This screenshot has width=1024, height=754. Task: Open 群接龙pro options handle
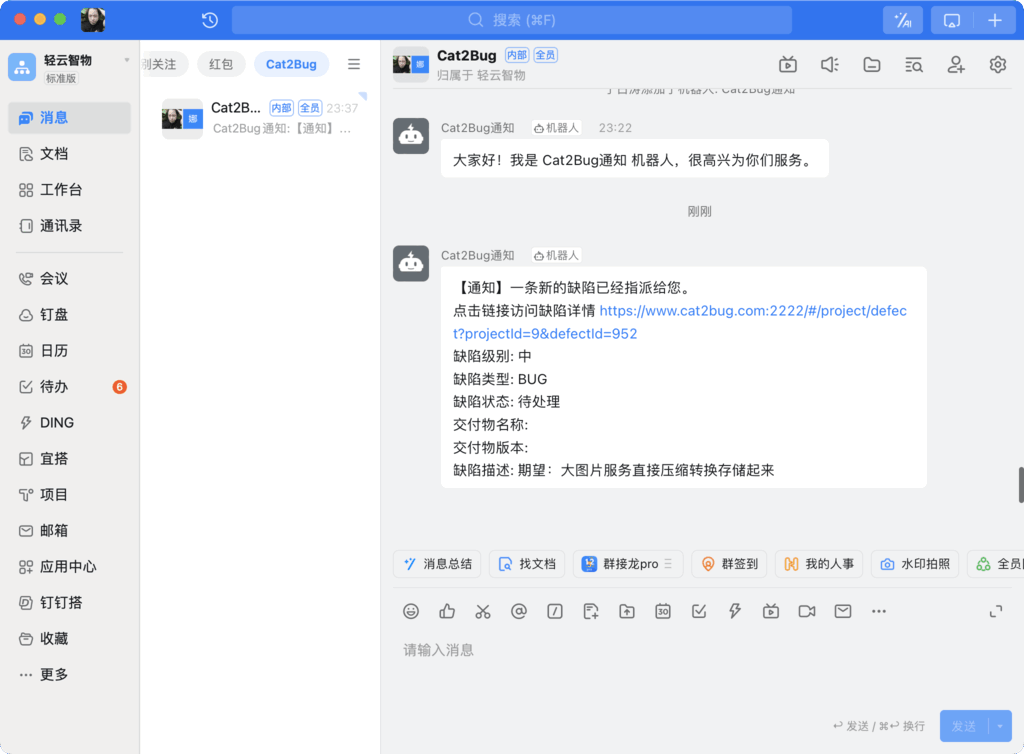[668, 563]
